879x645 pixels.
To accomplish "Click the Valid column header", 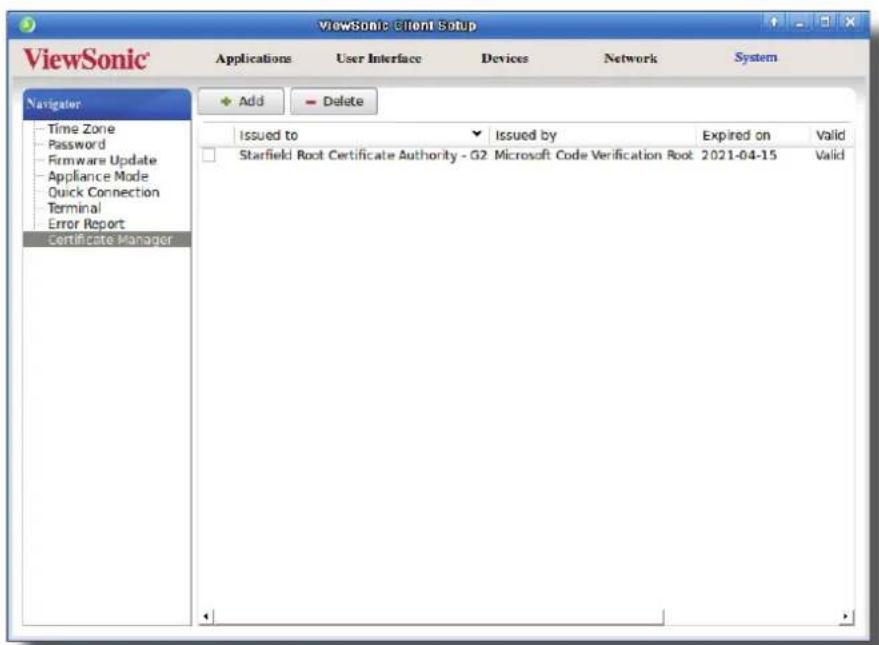I will (831, 135).
